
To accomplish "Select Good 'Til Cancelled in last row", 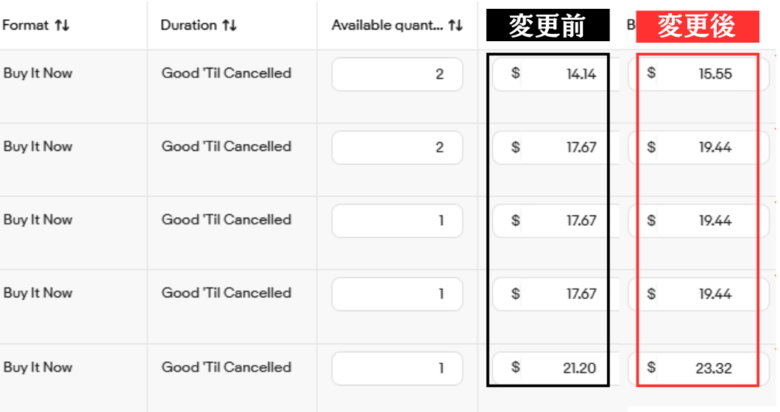I will tap(226, 367).
